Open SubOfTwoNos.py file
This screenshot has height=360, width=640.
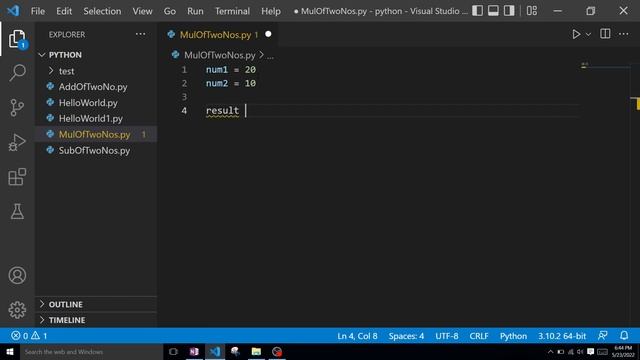pos(96,150)
